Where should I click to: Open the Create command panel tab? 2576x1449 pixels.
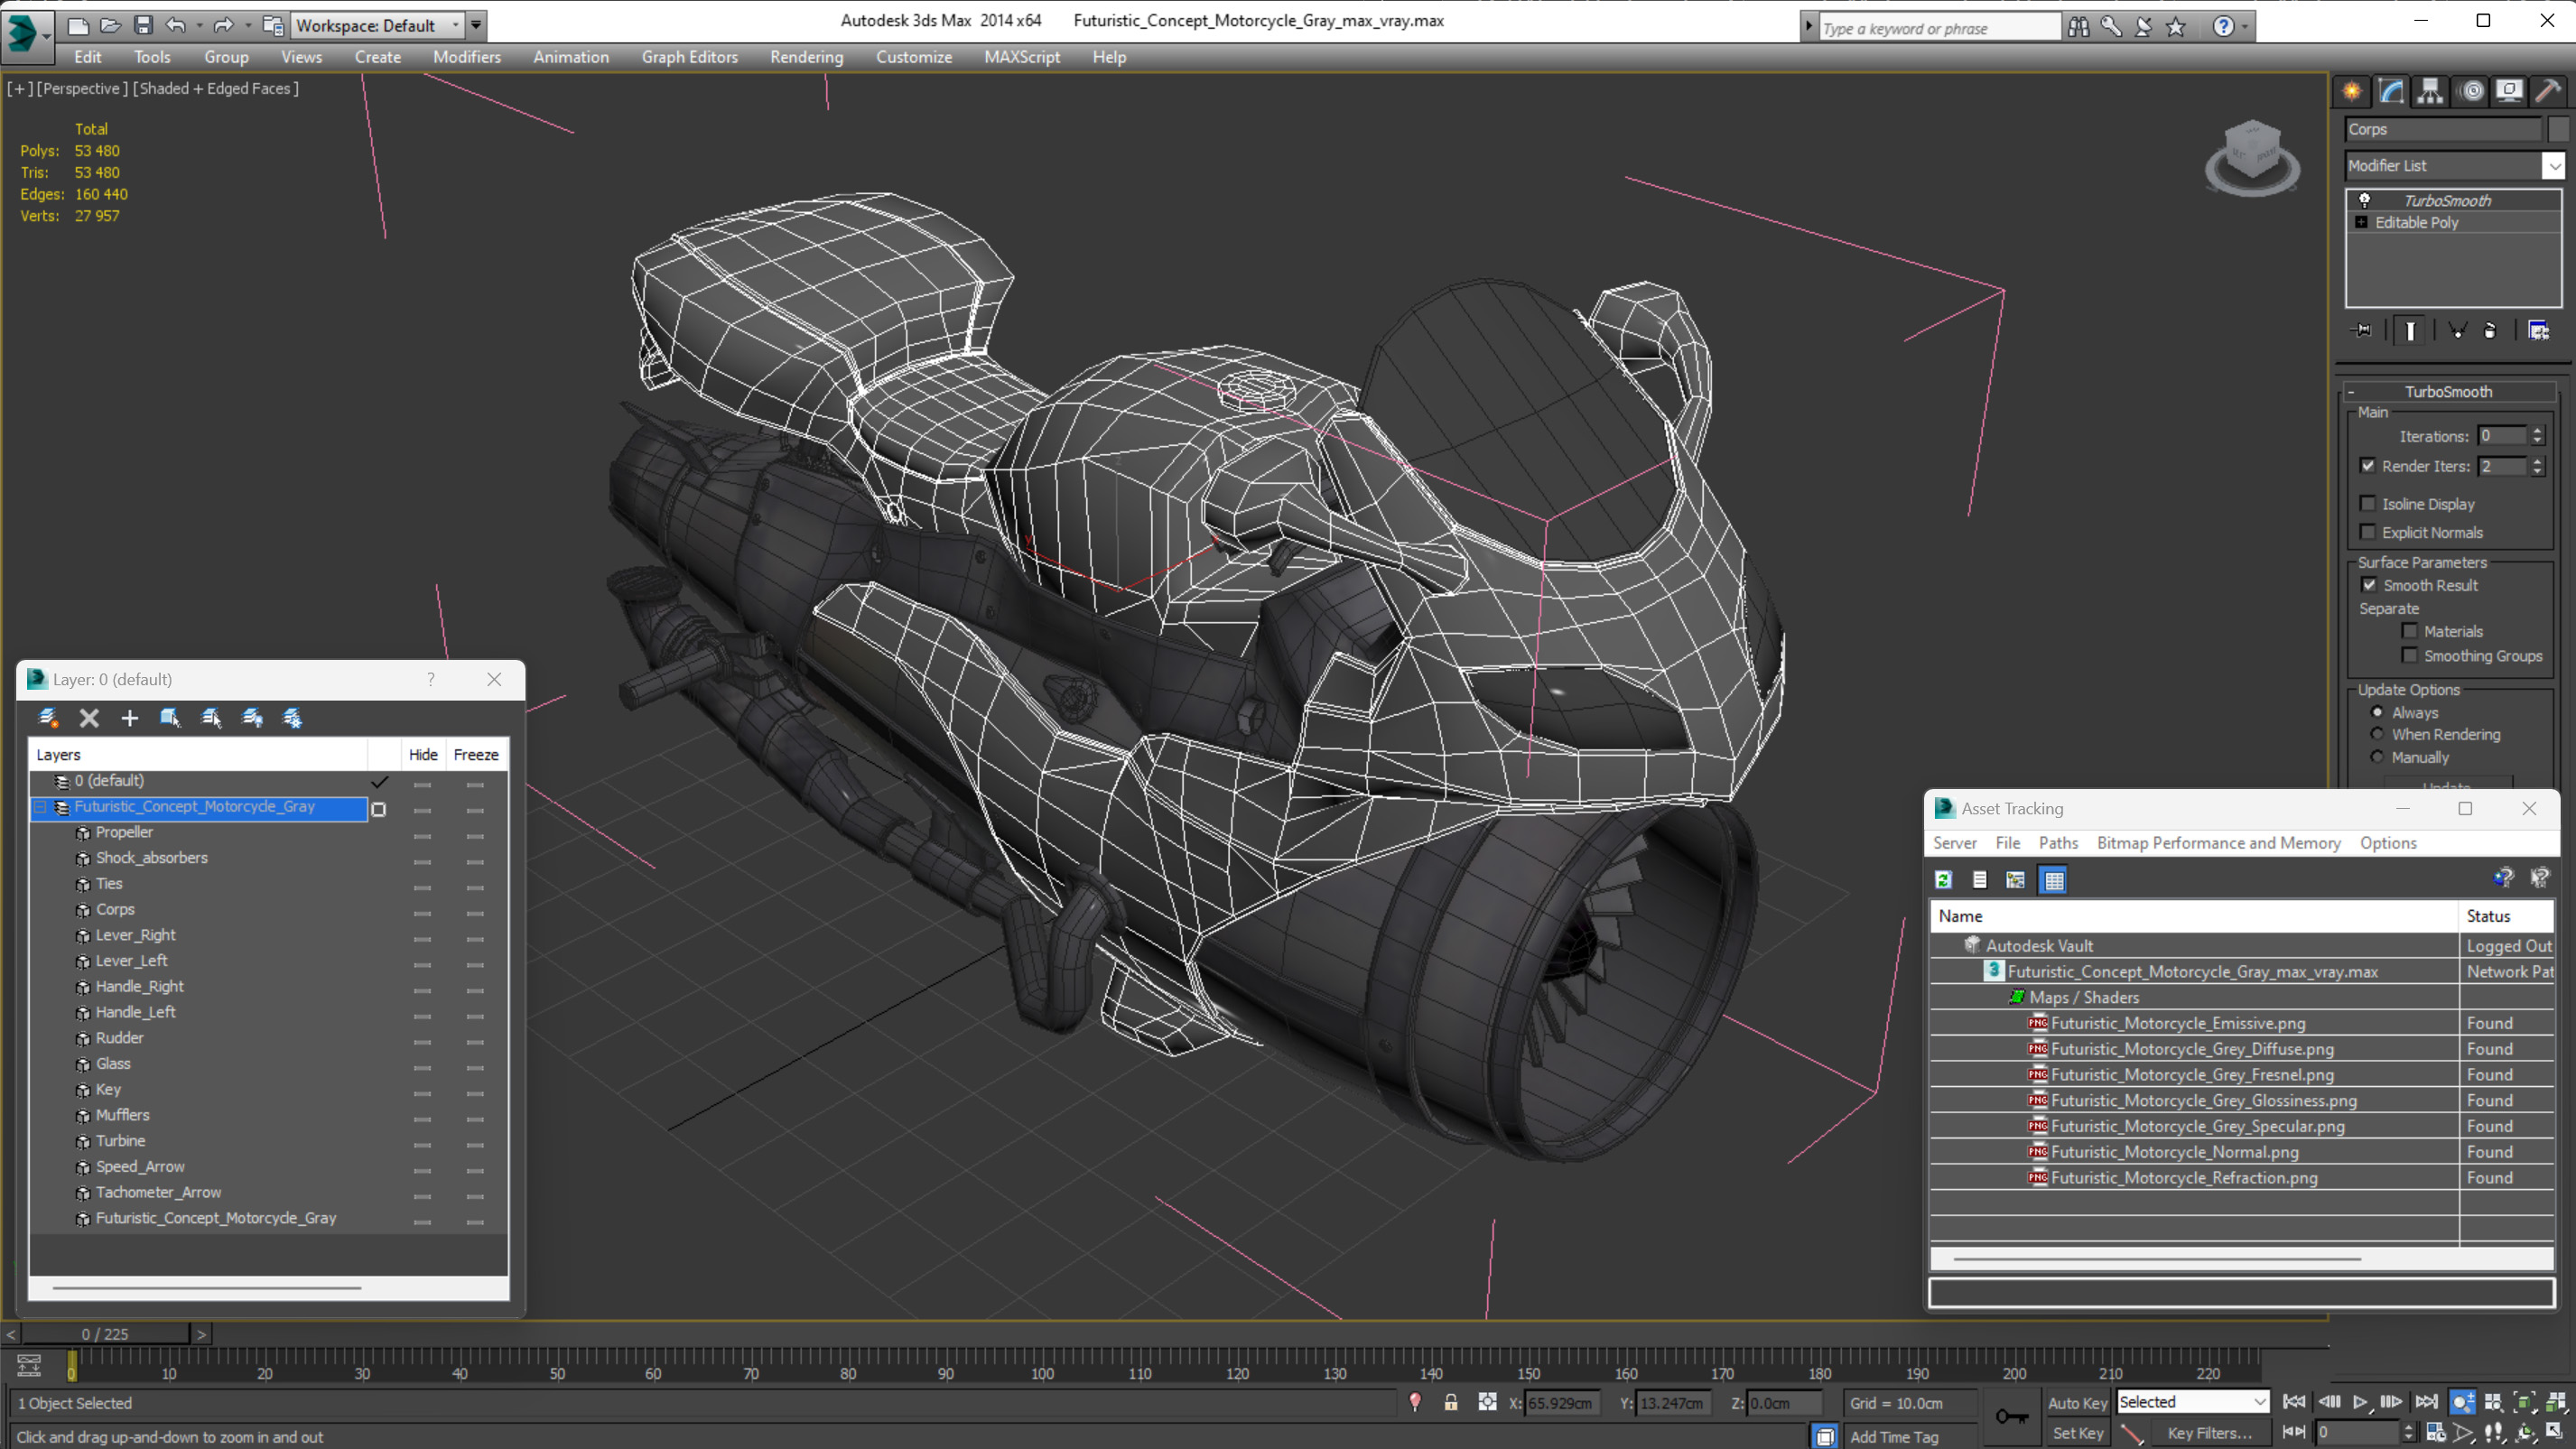(2352, 91)
